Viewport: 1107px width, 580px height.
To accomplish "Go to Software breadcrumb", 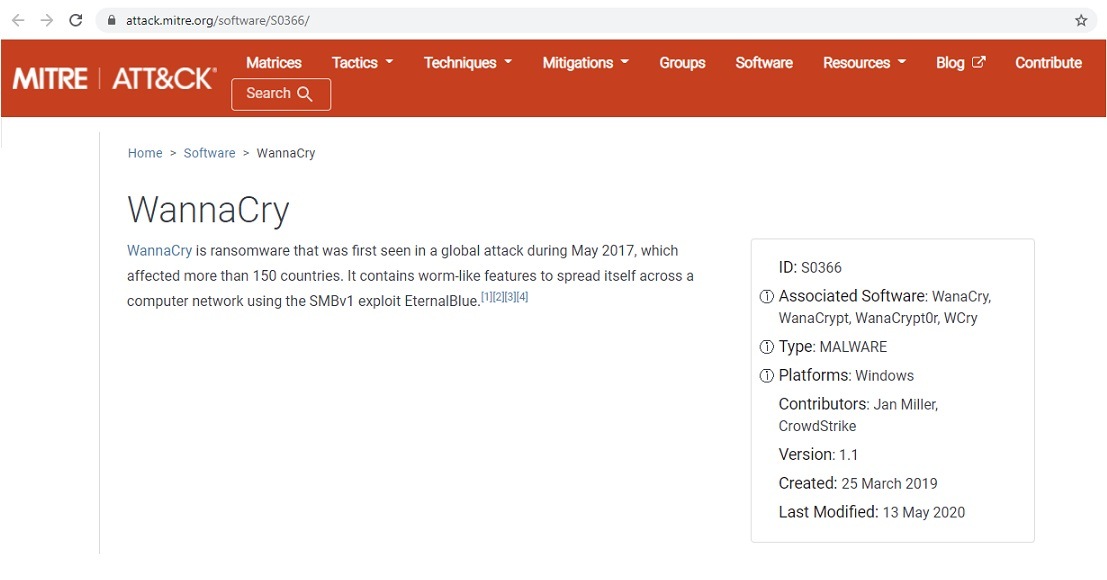I will pos(210,153).
